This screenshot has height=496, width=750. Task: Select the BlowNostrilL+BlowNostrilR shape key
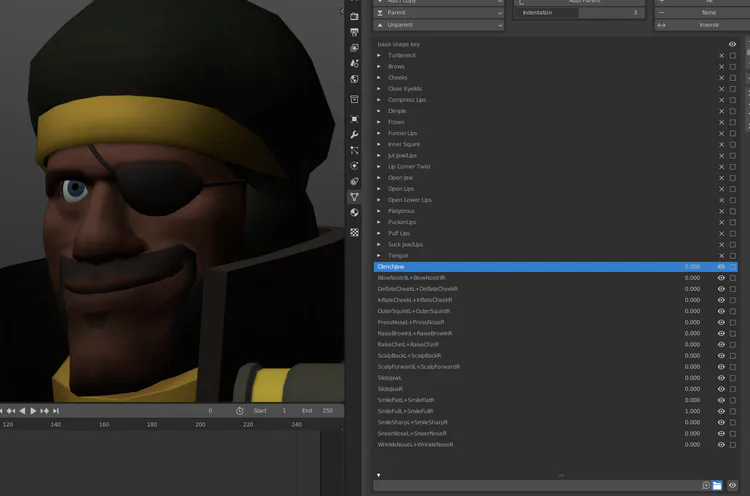[555, 278]
